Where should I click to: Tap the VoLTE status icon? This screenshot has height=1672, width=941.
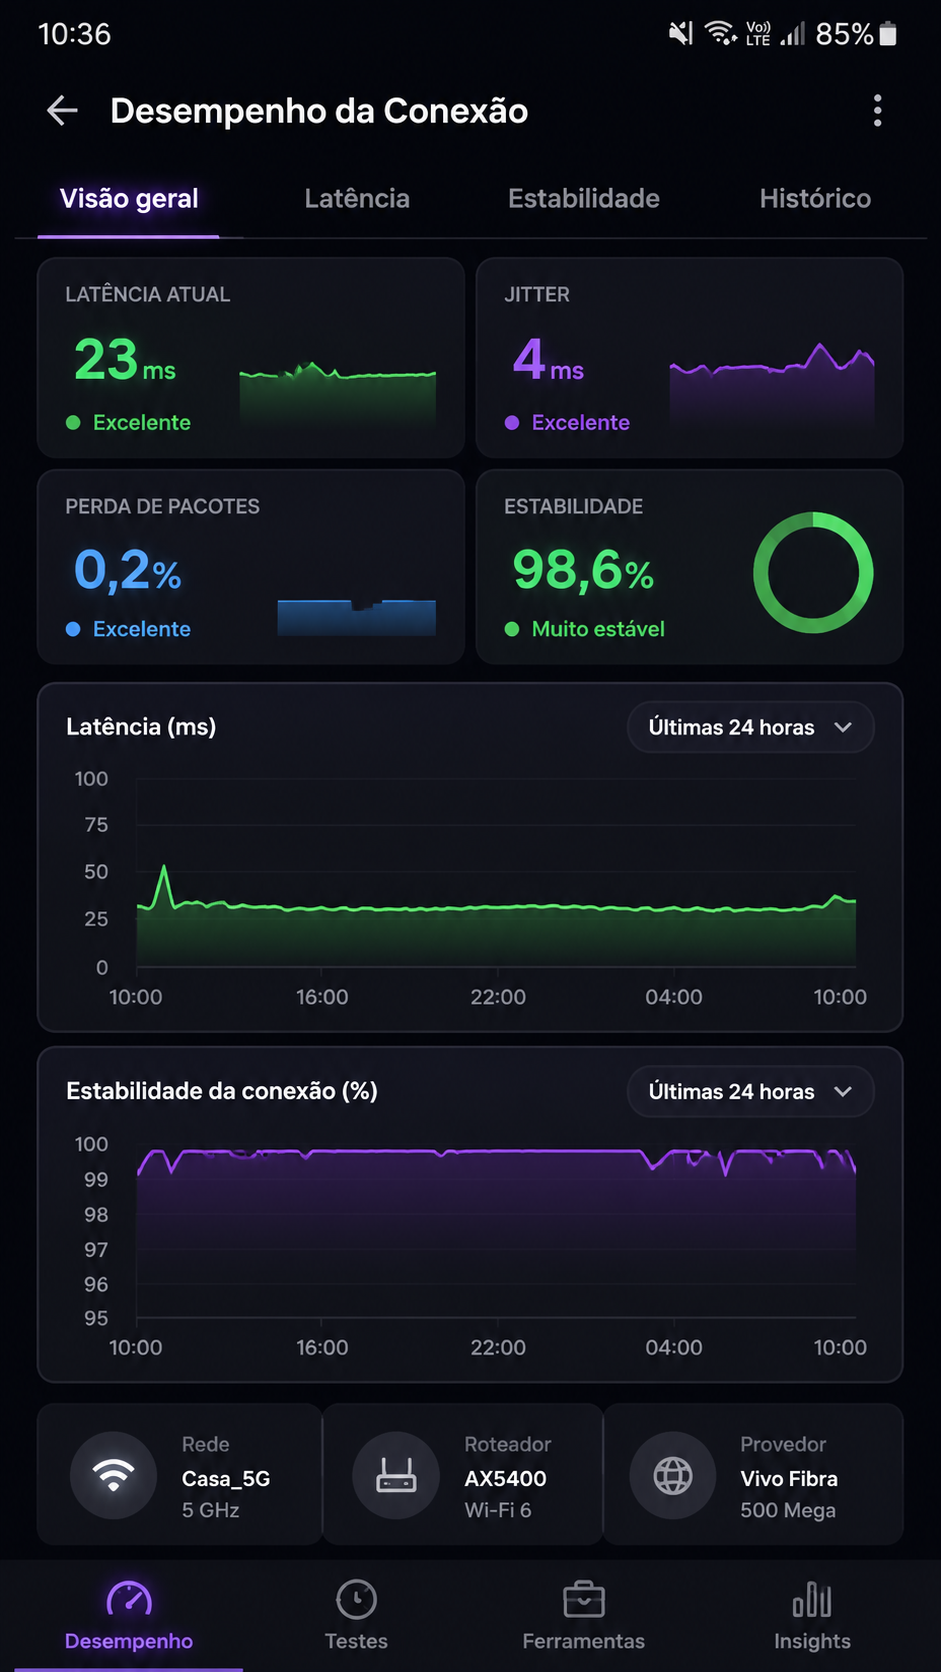(759, 34)
